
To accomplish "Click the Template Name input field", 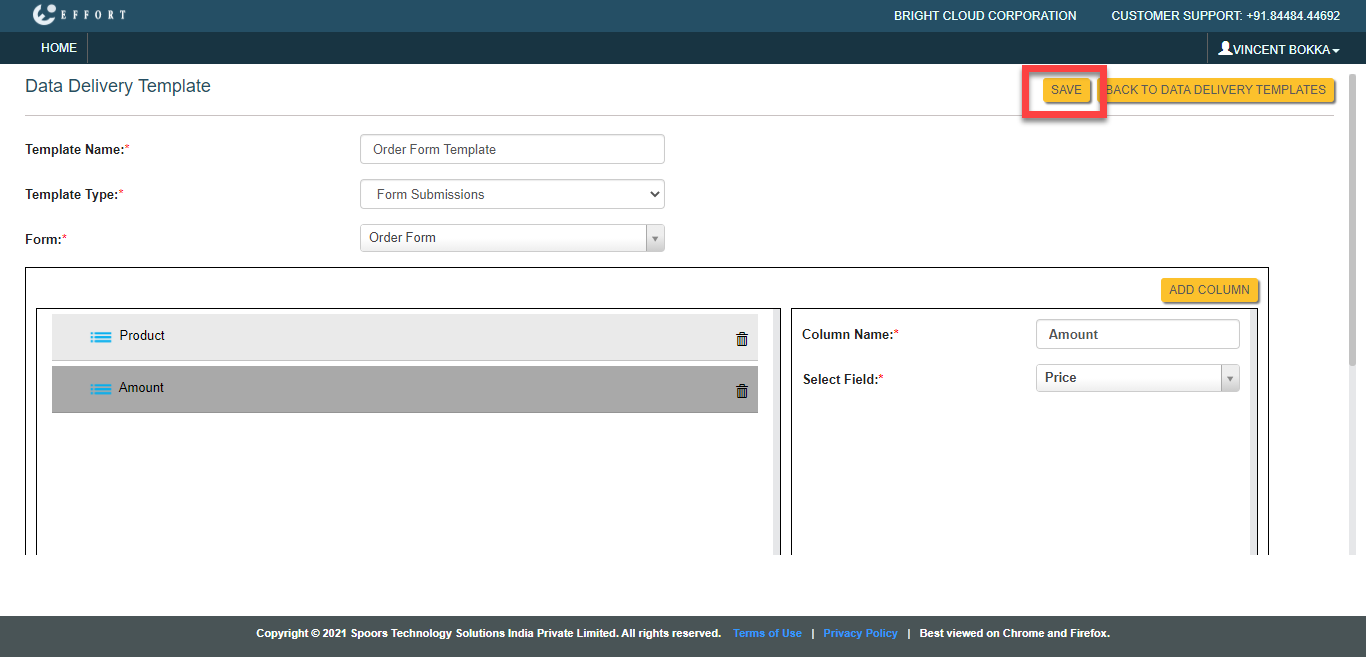I will [512, 149].
